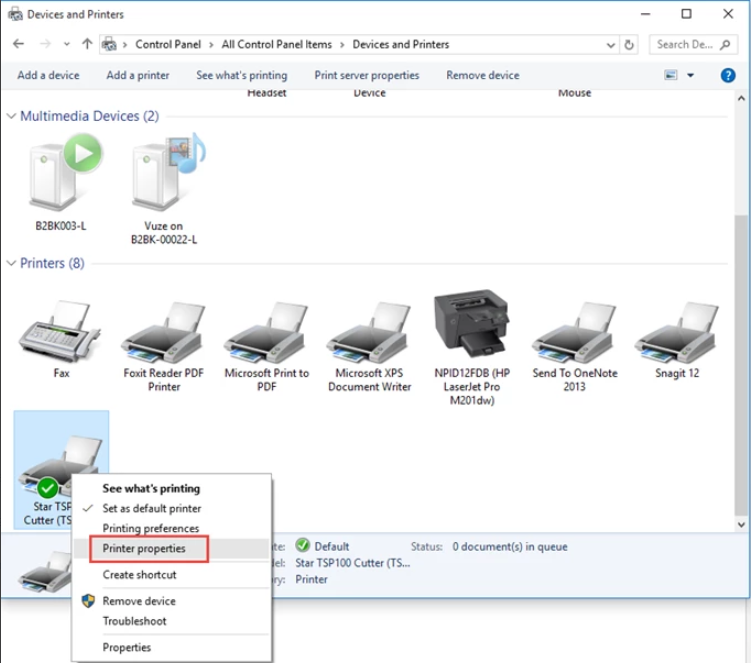Click All Control Panel Items breadcrumb
The width and height of the screenshot is (751, 663).
(276, 45)
